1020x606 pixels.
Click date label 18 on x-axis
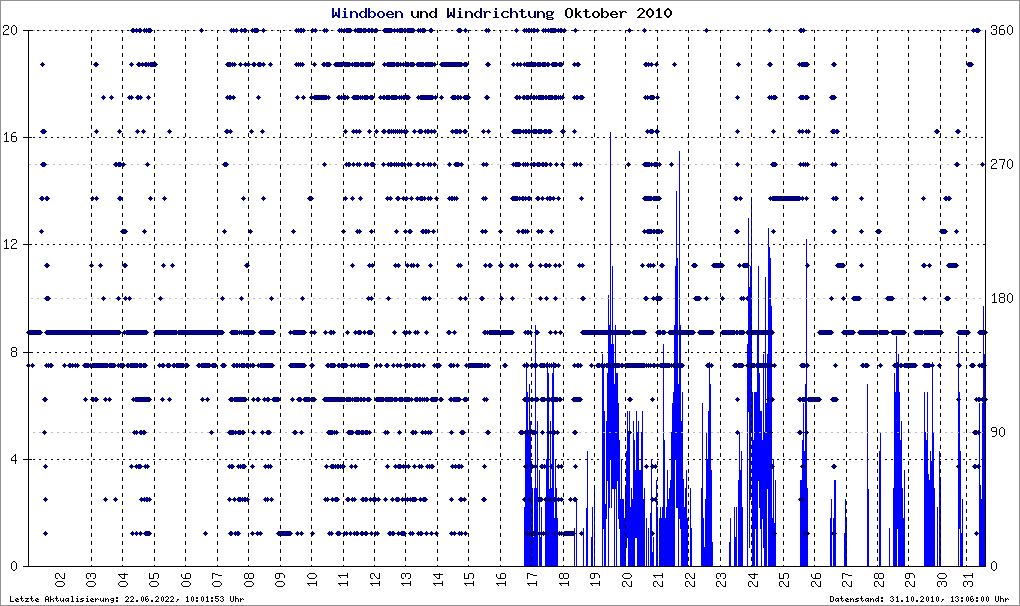tap(564, 579)
